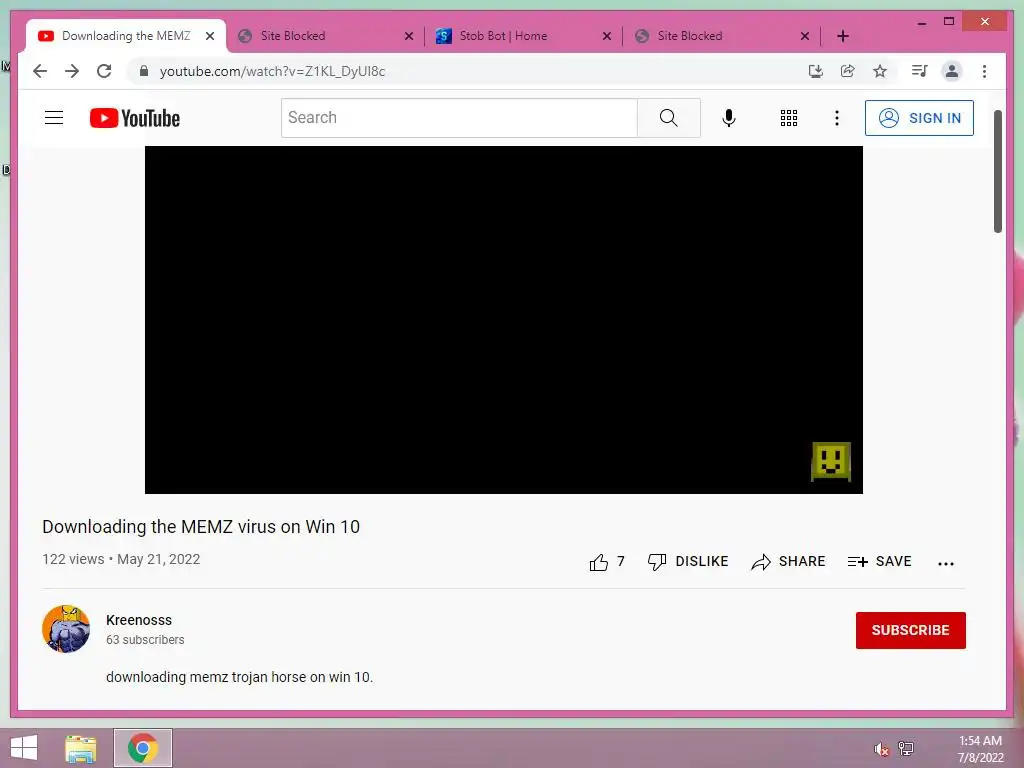Viewport: 1024px width, 768px height.
Task: Close the Downloading the MEMZ tab
Action: coord(210,36)
